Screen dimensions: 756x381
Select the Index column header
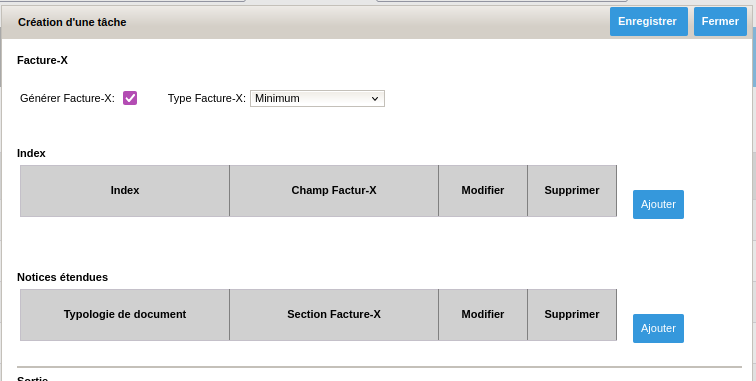click(125, 190)
